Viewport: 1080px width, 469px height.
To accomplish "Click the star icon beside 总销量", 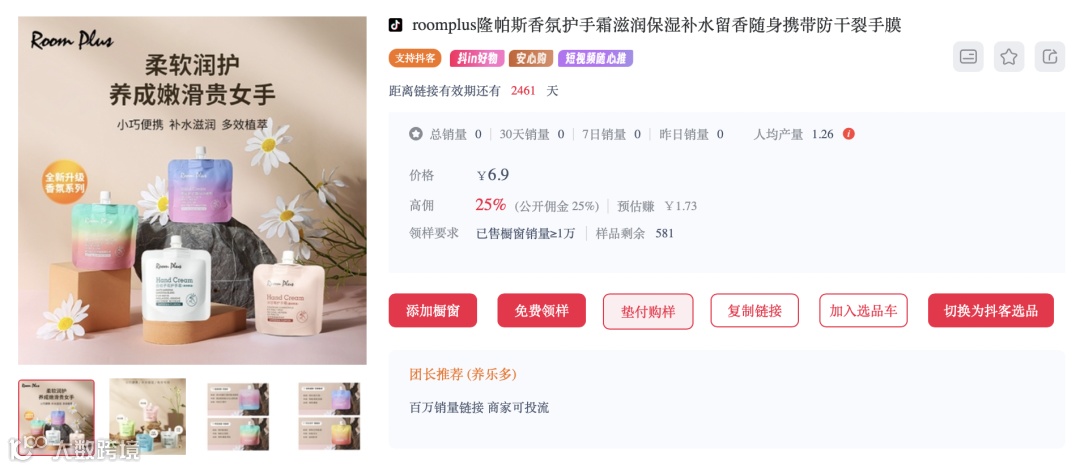I will pyautogui.click(x=415, y=134).
